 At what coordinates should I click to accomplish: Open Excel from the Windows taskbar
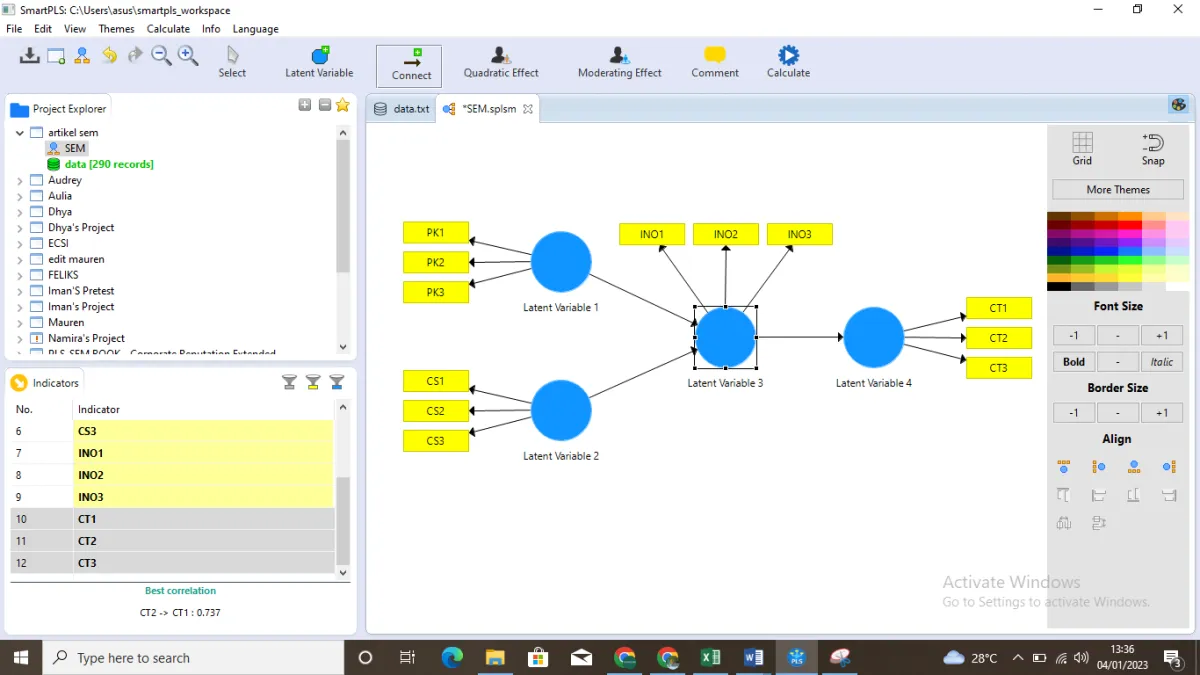(710, 657)
